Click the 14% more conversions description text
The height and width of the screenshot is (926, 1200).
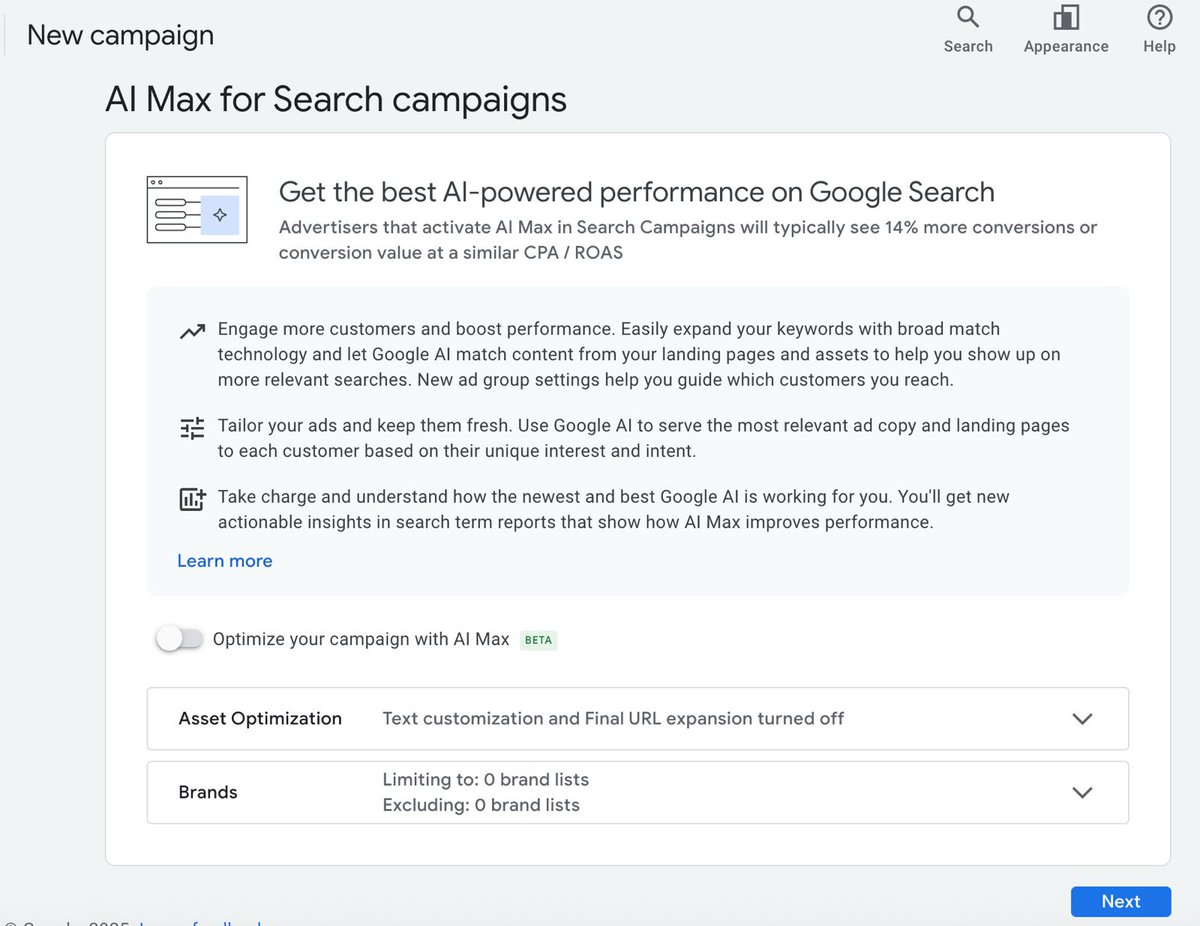tap(688, 240)
